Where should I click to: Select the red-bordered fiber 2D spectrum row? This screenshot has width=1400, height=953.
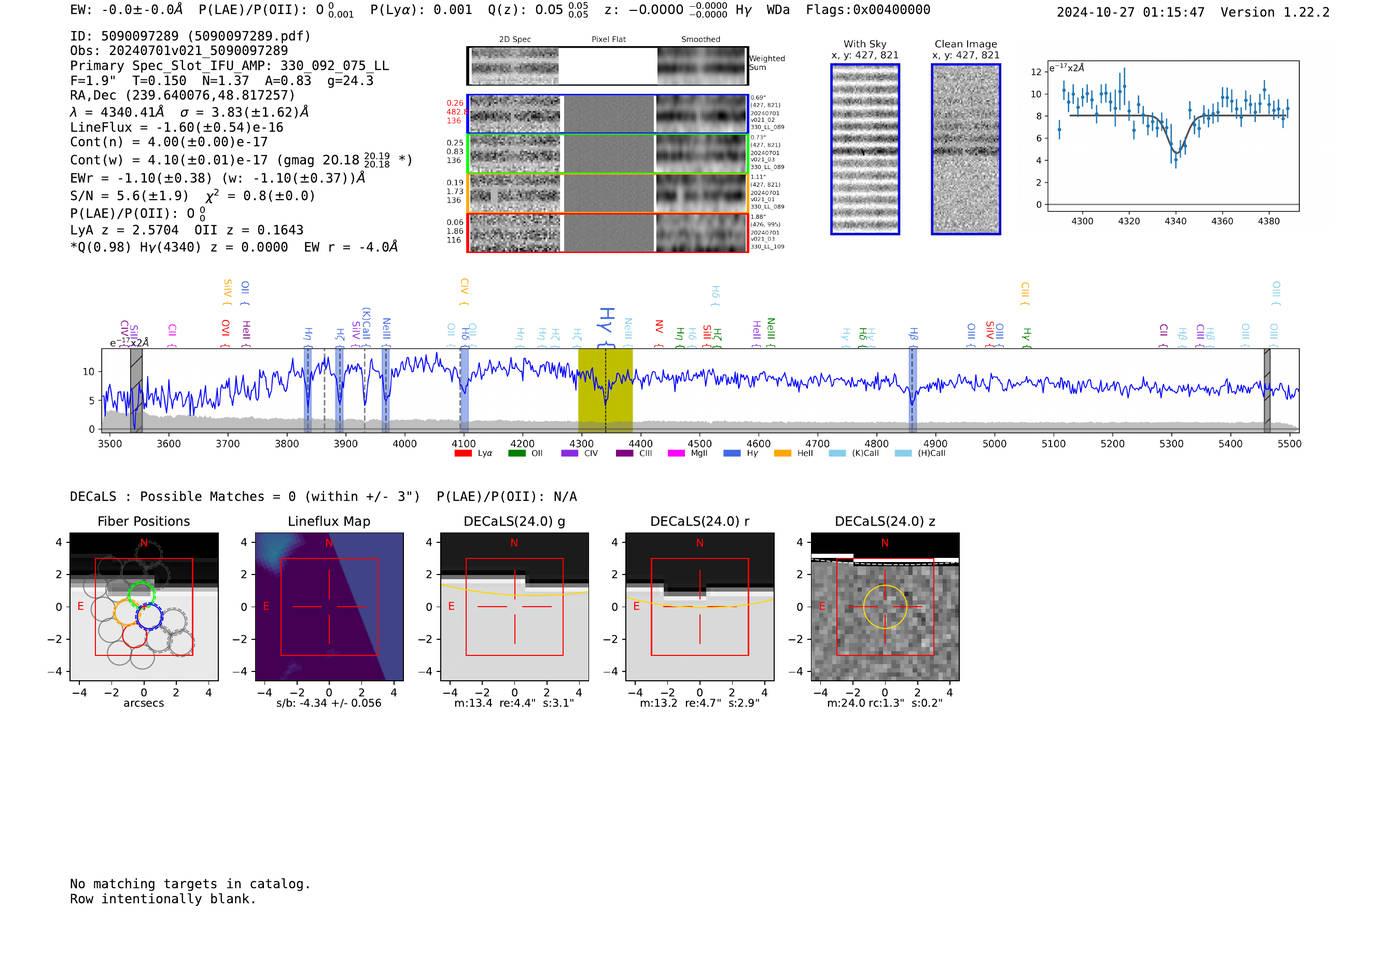click(x=607, y=233)
